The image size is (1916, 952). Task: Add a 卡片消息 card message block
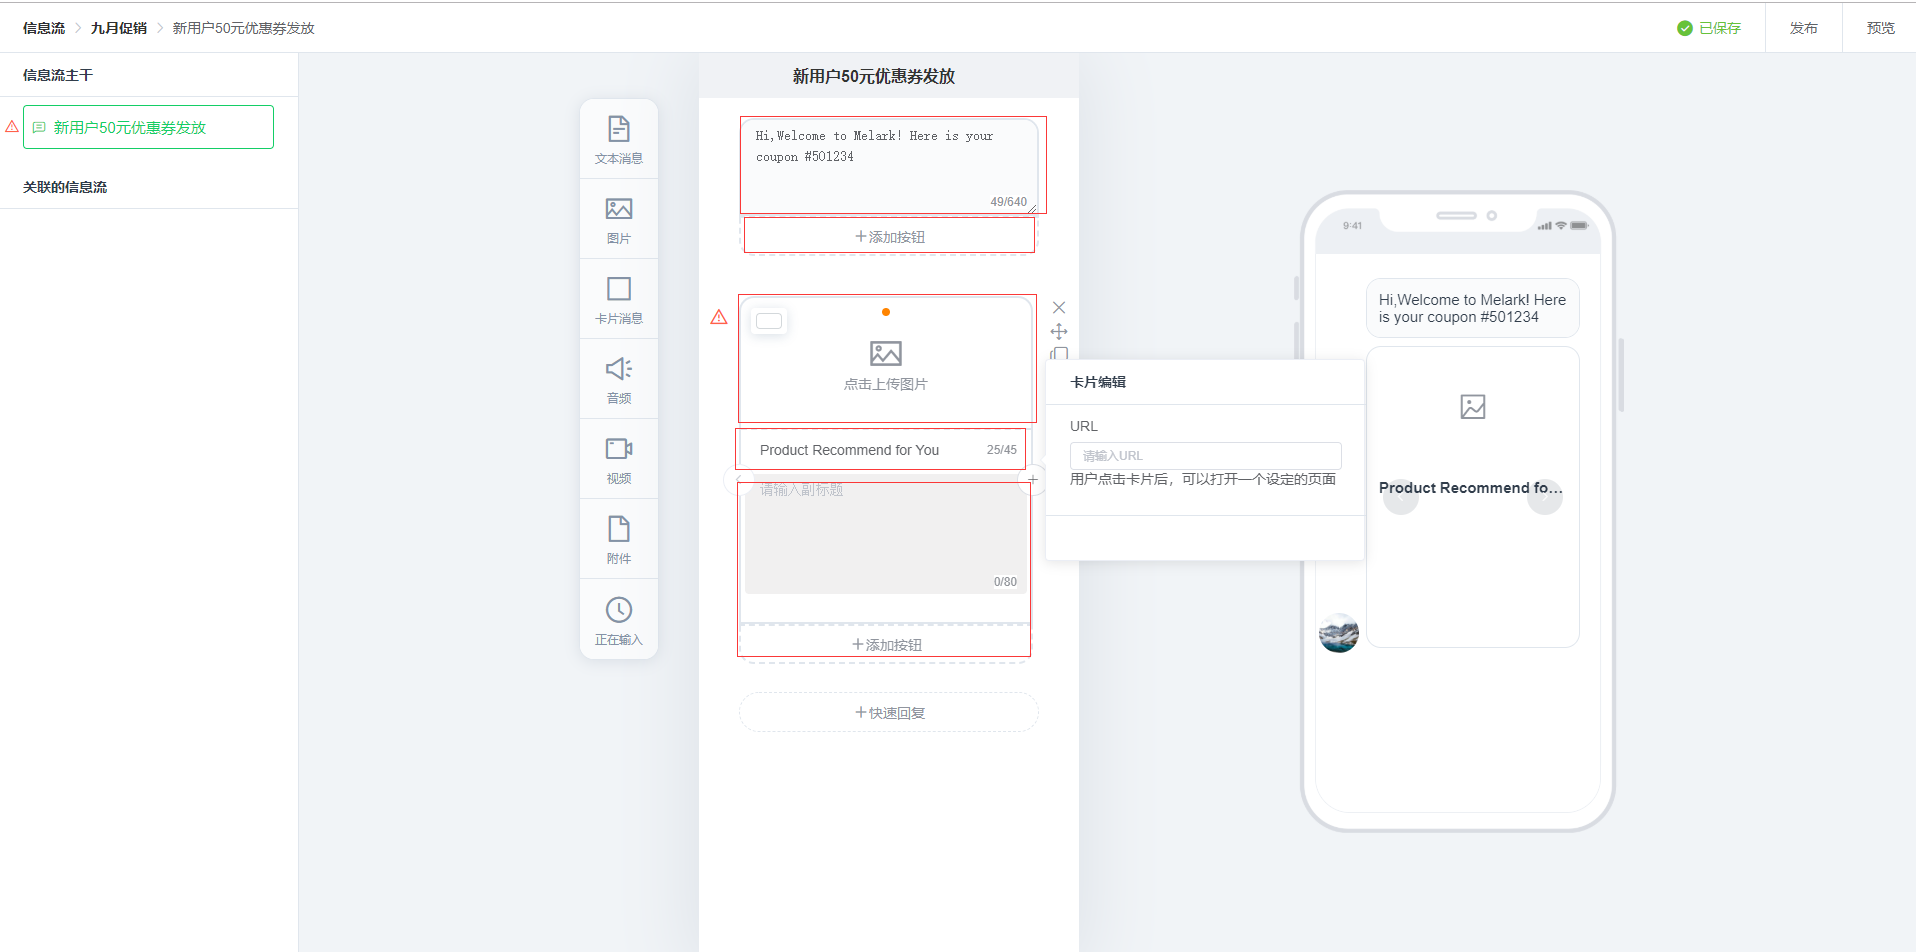click(x=618, y=299)
